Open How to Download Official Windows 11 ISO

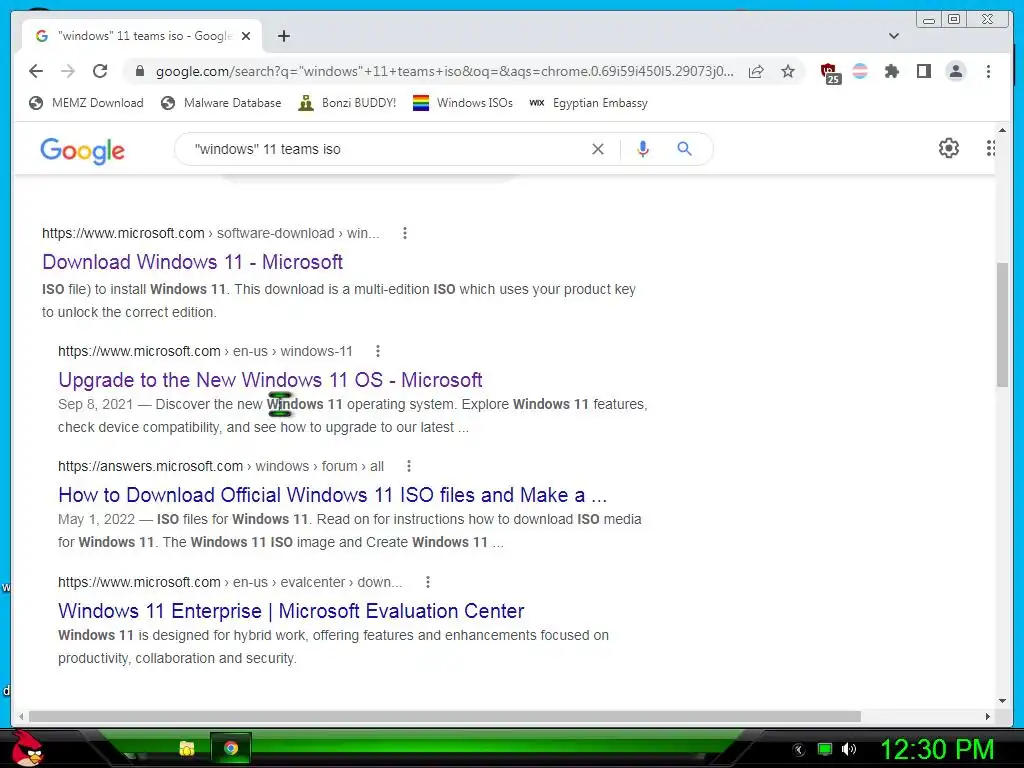coord(332,495)
